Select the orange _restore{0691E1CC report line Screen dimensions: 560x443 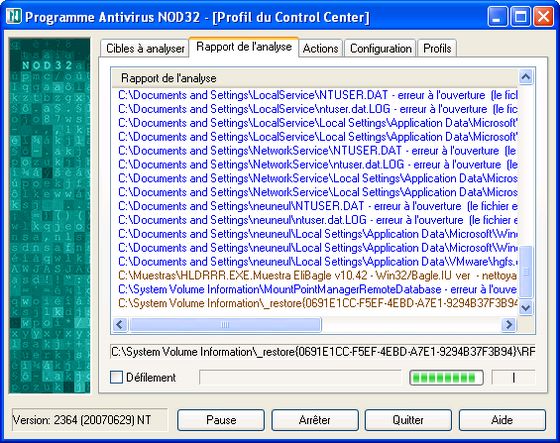click(x=318, y=303)
